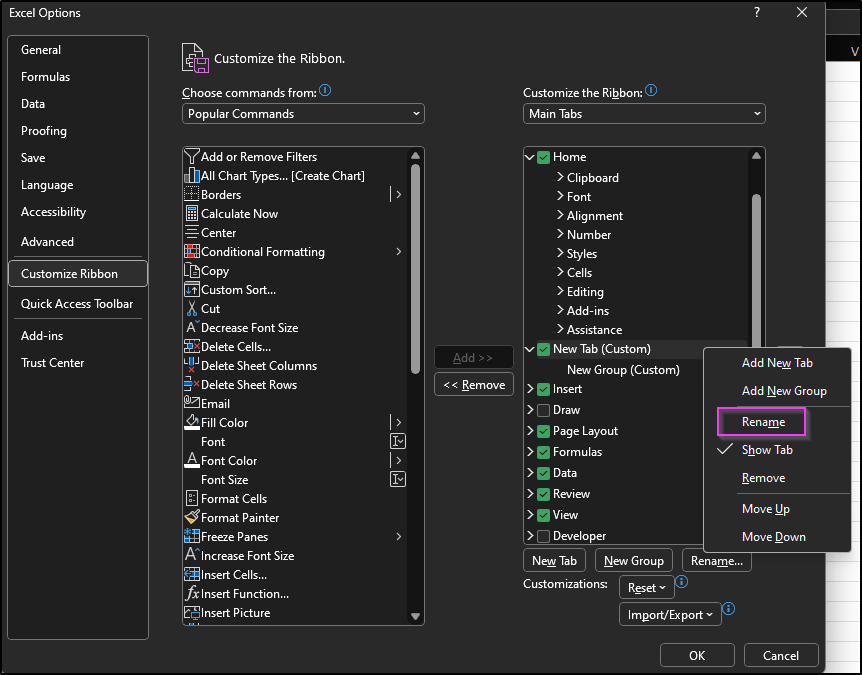The height and width of the screenshot is (675, 862).
Task: Toggle the Home tab checkbox
Action: pyautogui.click(x=543, y=157)
